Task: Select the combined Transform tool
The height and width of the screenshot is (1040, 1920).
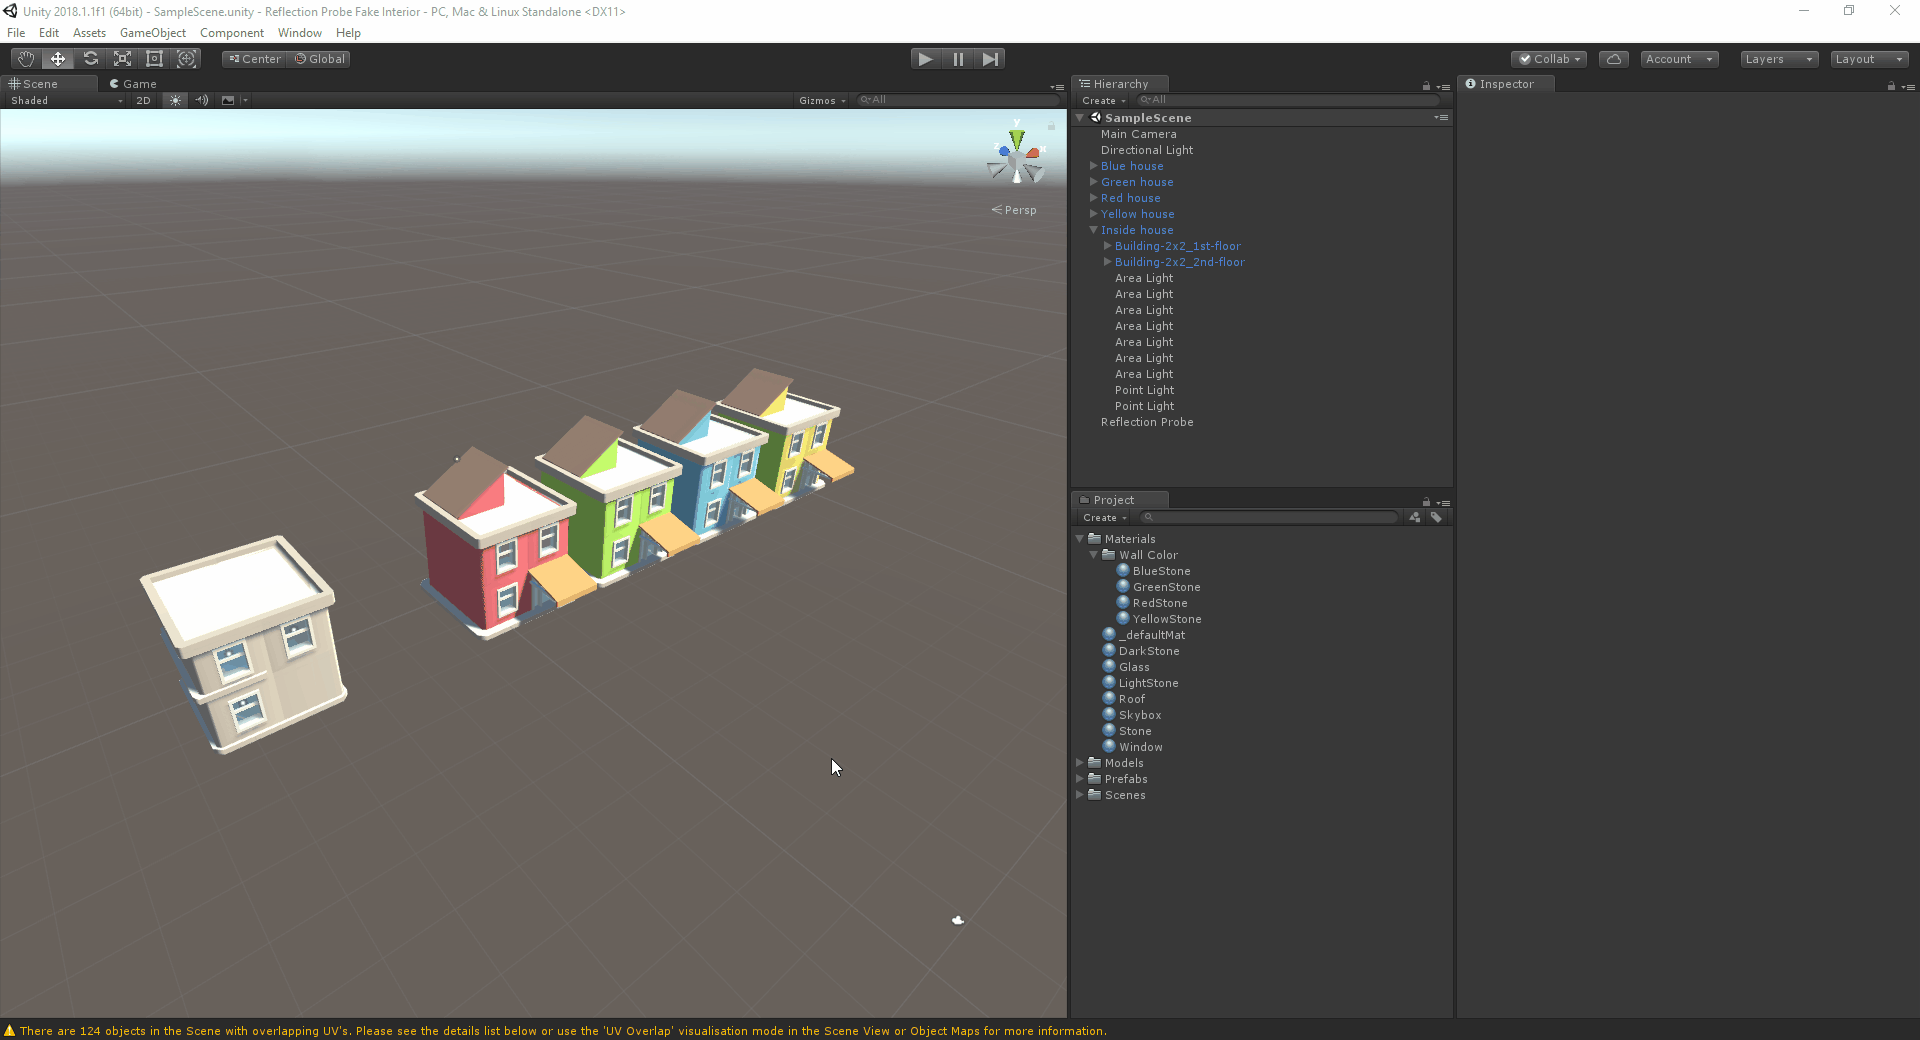Action: [x=186, y=59]
